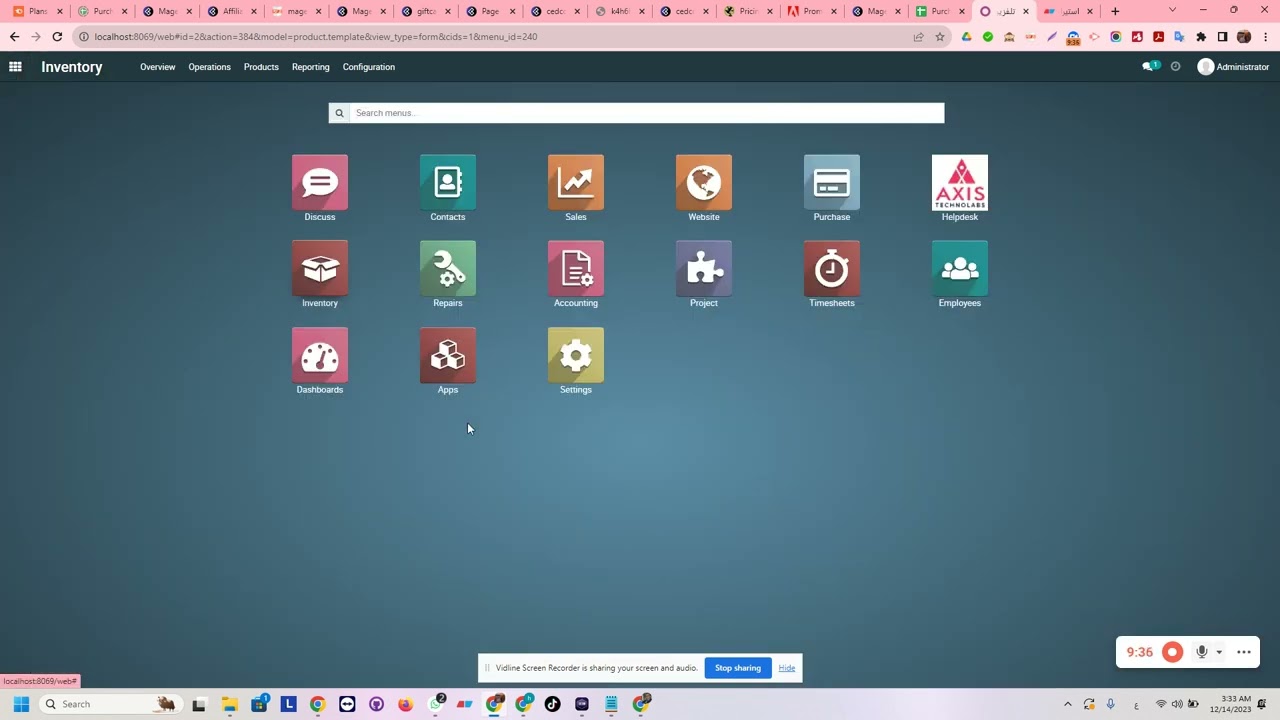Click the Stop sharing button
The image size is (1280, 720).
[x=738, y=668]
